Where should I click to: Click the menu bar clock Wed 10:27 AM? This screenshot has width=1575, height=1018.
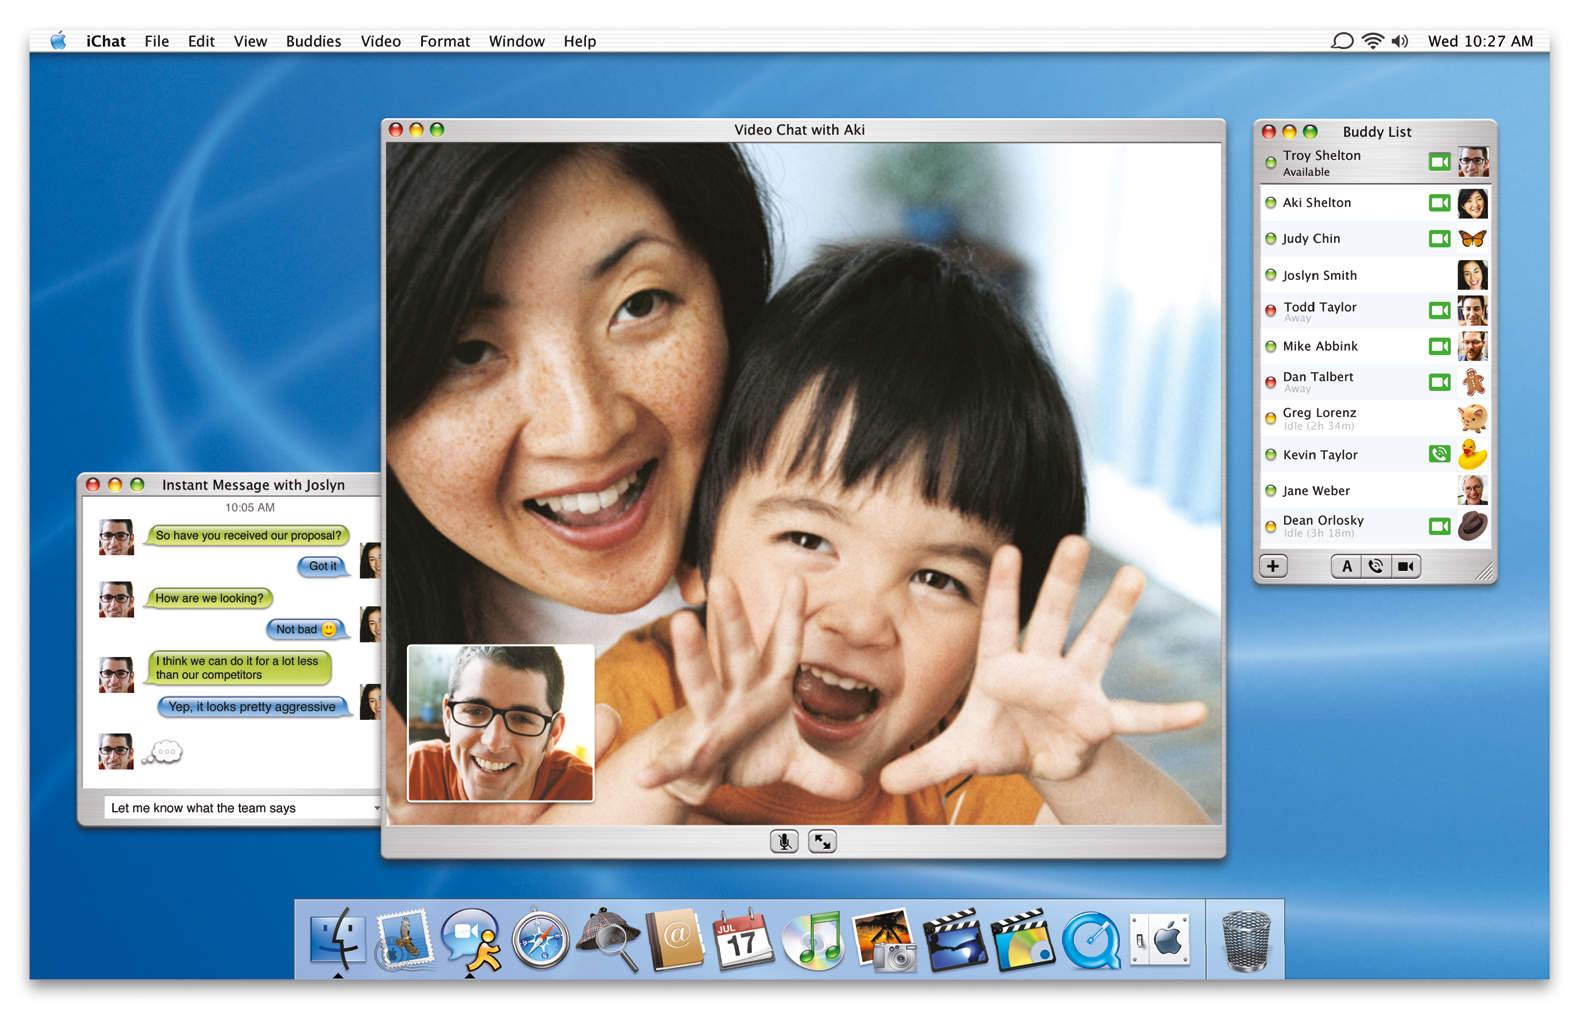1480,41
